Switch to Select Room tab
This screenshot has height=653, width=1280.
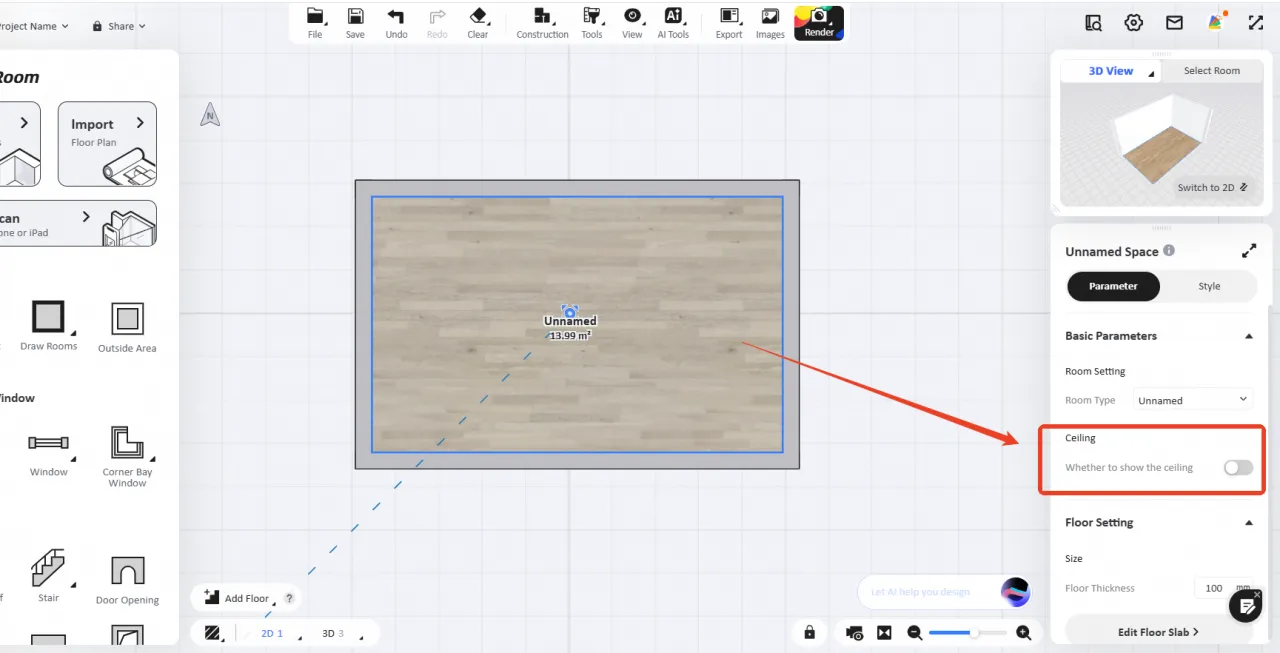pos(1211,71)
